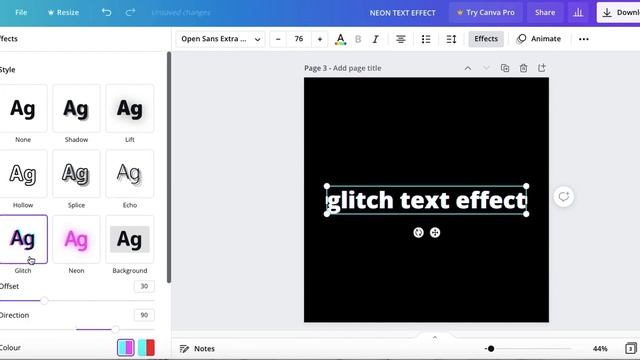640x360 pixels.
Task: Edit the Direction value field showing 90
Action: point(144,315)
